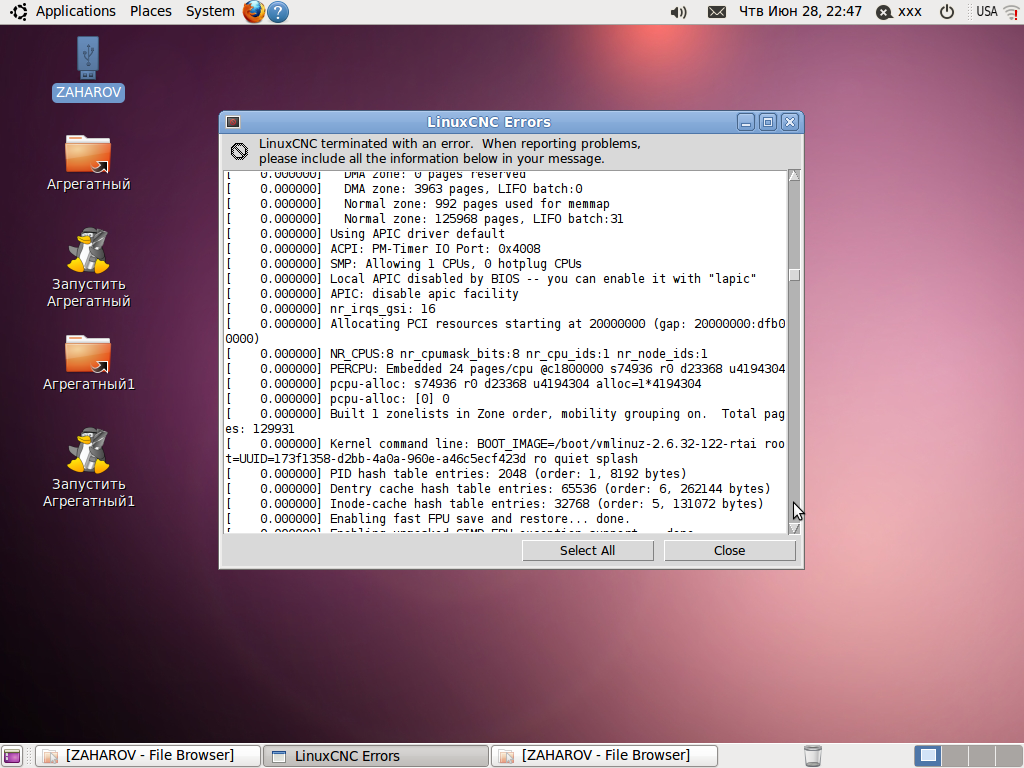Viewport: 1024px width, 768px height.
Task: Click the scrollbar down arrow in error log
Action: [x=794, y=528]
